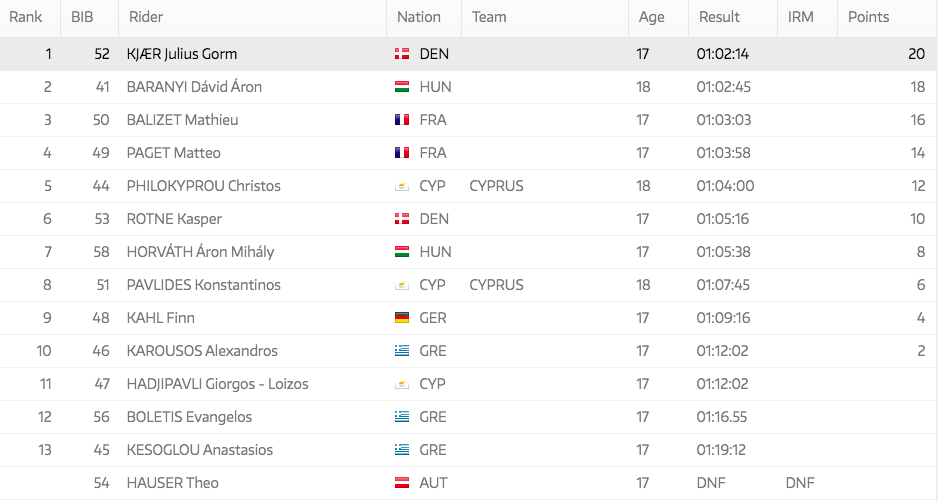Click the Cyprus flag in PHILOKYPROU Christos row

402,186
